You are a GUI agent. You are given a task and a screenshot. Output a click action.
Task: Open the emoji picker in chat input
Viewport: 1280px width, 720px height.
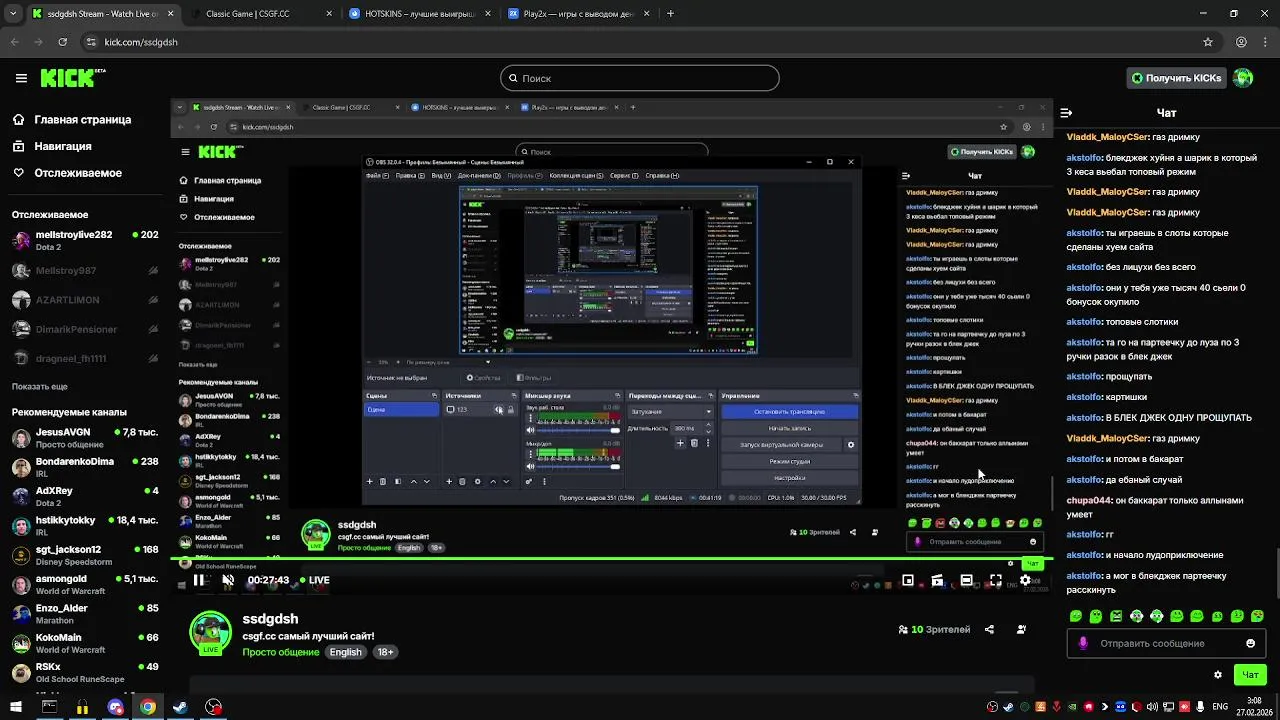(x=1250, y=643)
